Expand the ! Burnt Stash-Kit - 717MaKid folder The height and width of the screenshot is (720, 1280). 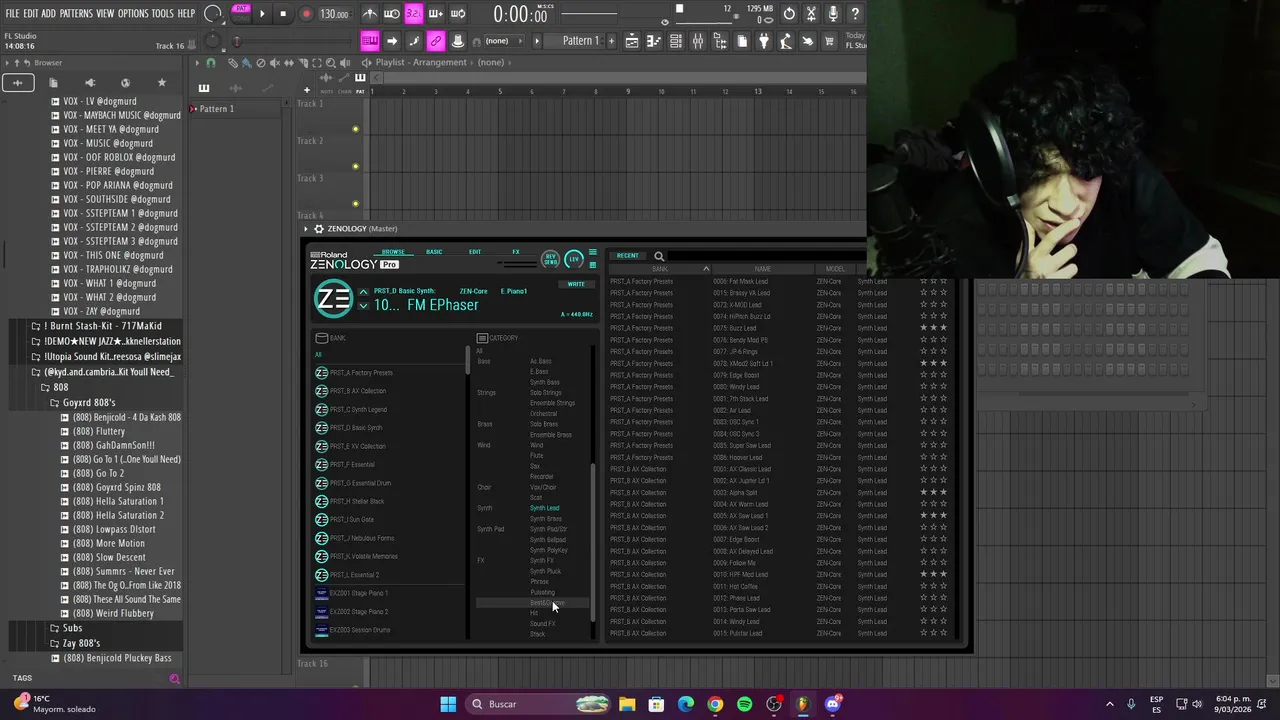(96, 326)
